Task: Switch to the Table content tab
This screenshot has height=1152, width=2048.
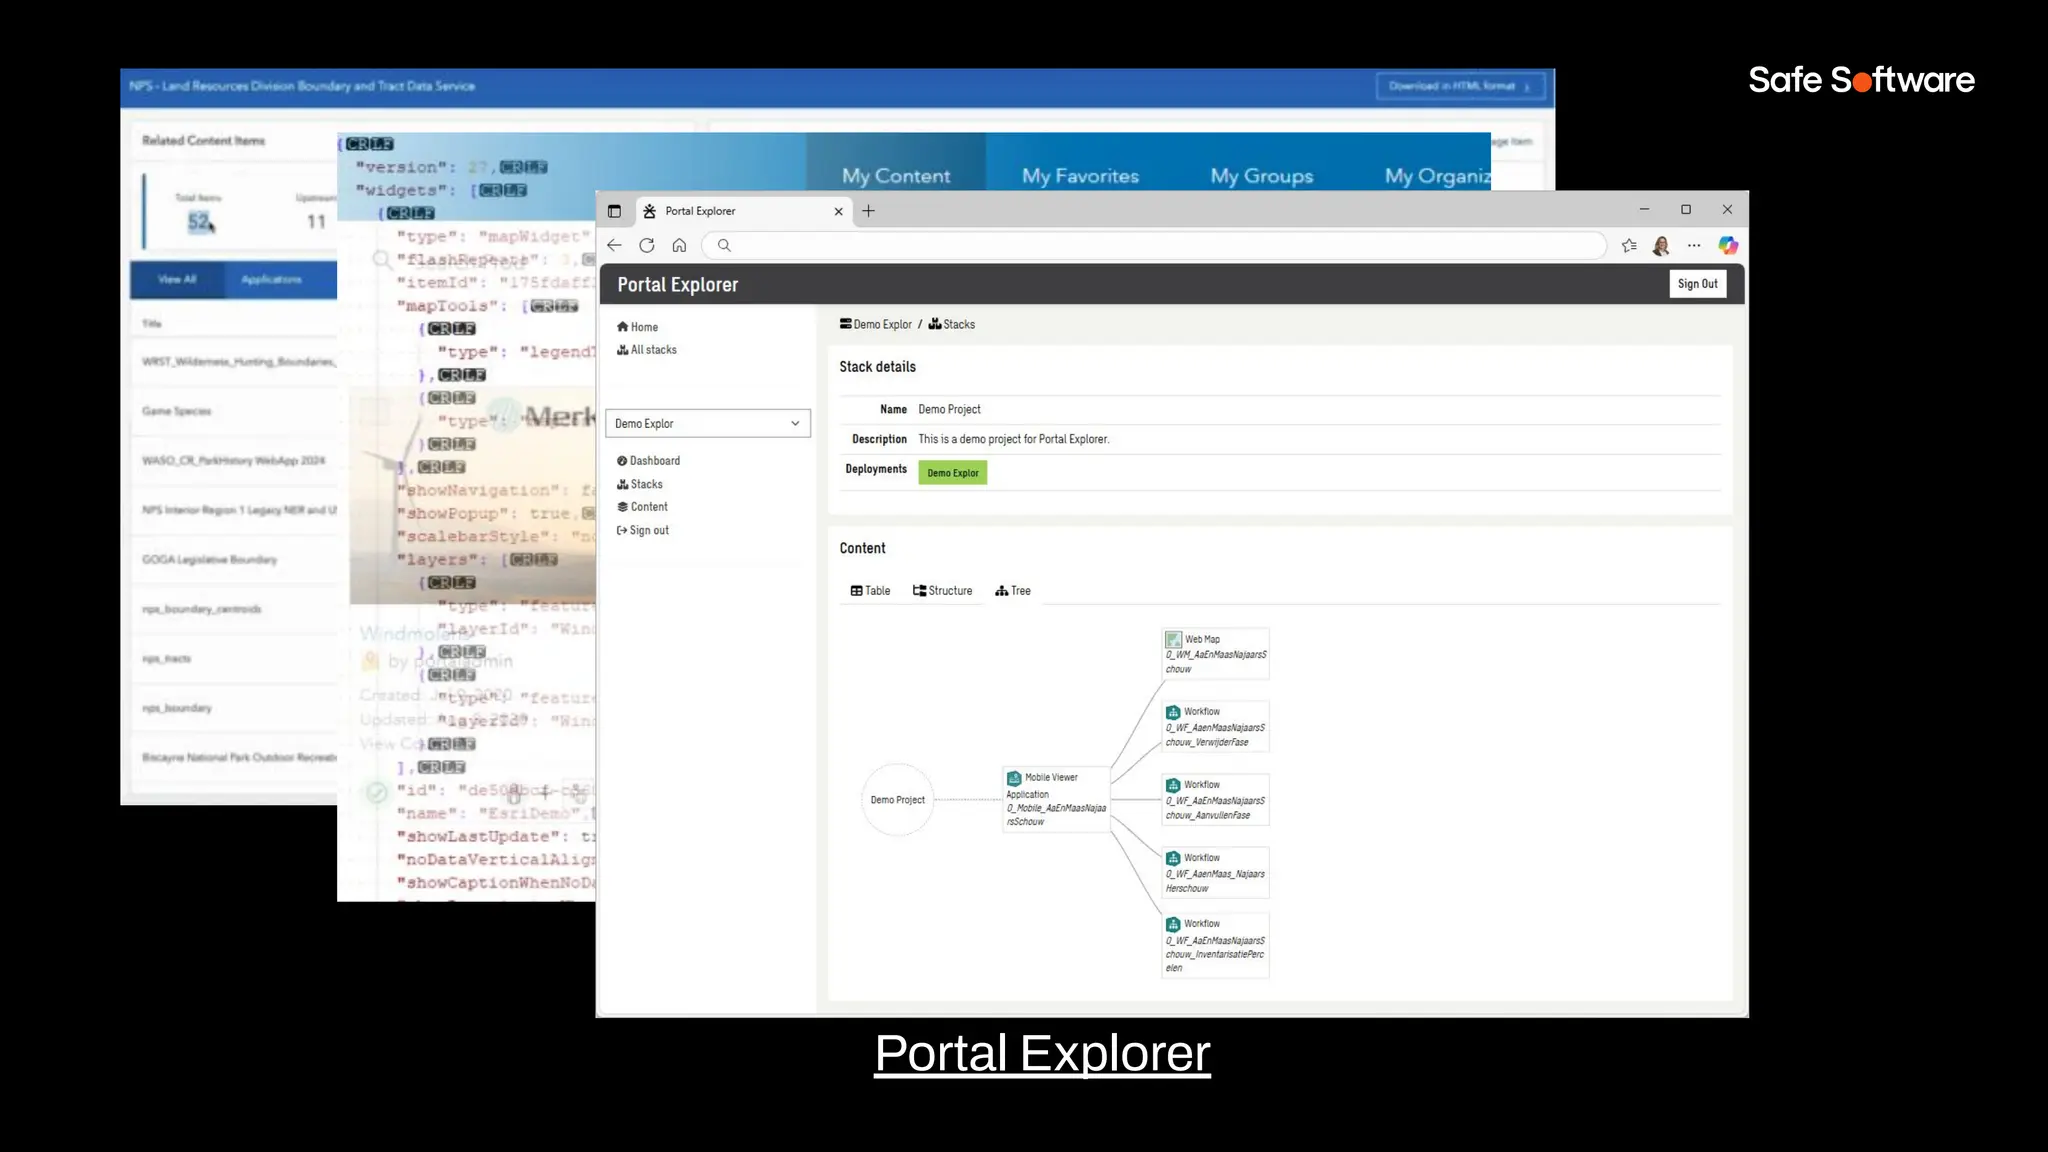Action: tap(870, 591)
